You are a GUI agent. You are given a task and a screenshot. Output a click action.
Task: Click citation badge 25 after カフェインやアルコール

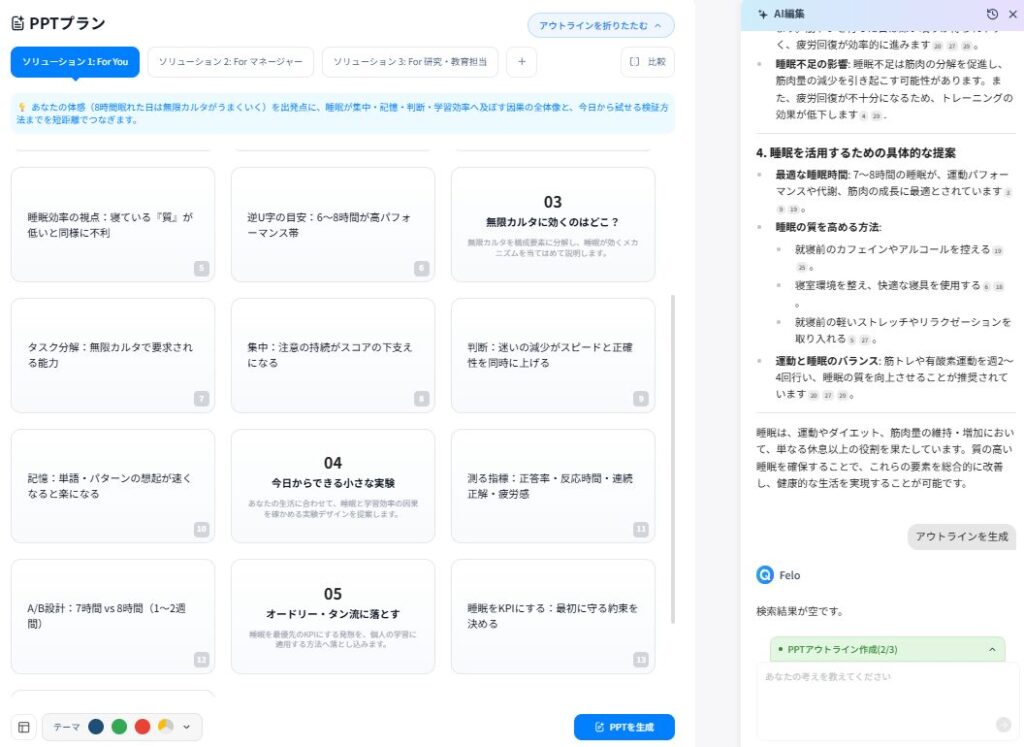click(x=801, y=267)
